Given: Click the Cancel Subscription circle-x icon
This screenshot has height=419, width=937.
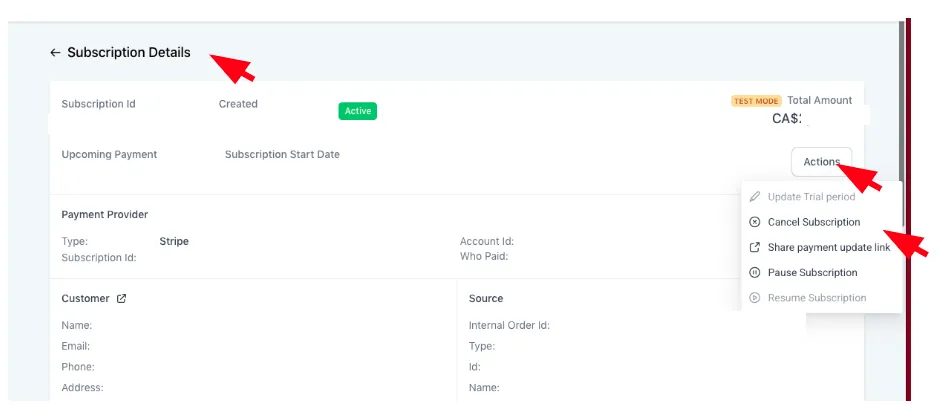Looking at the screenshot, I should click(755, 222).
